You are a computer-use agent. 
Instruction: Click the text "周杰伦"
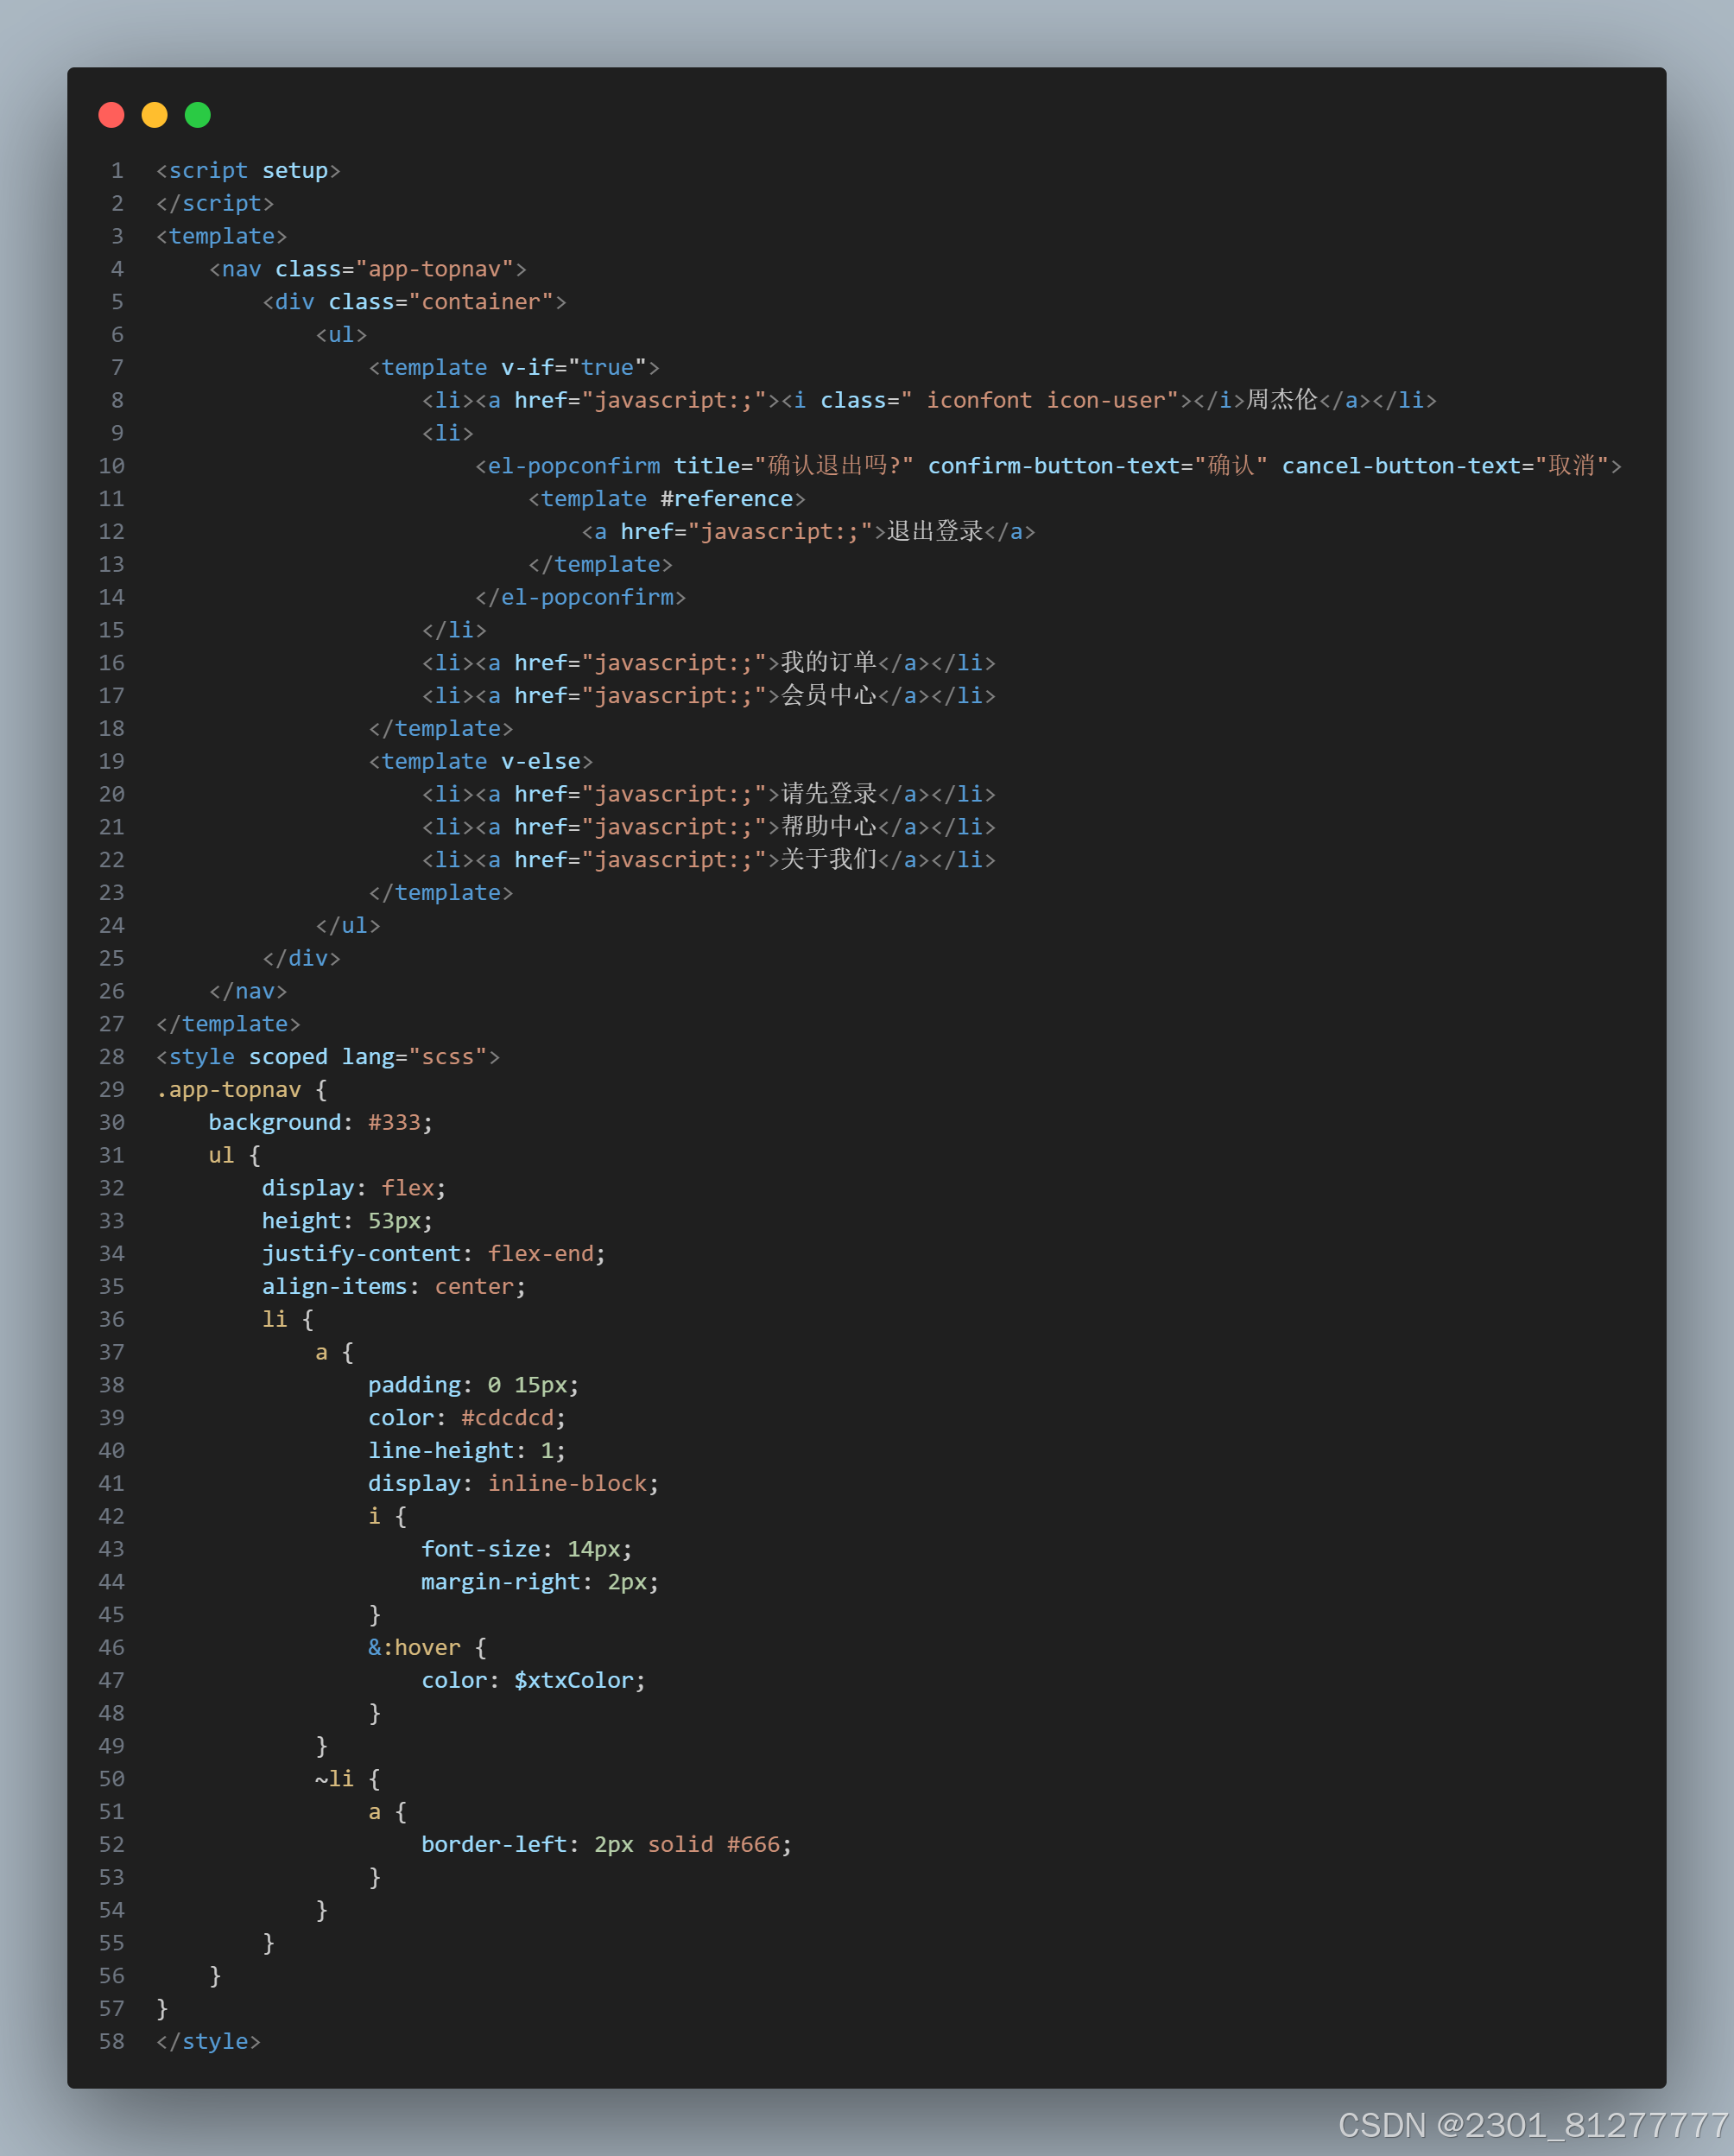[1282, 400]
